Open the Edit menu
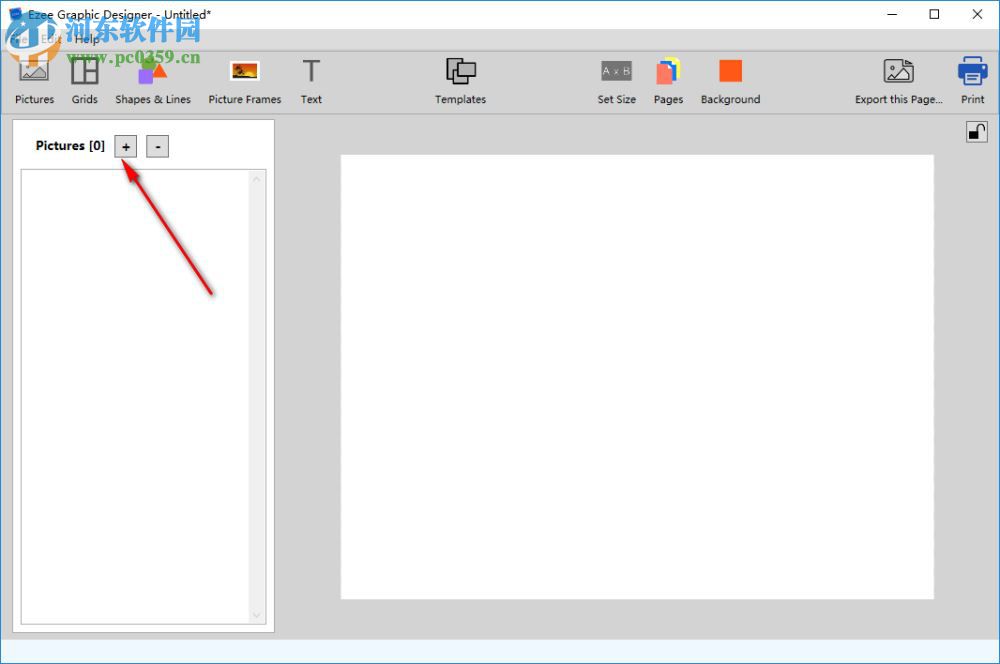Image resolution: width=1000 pixels, height=664 pixels. (x=50, y=39)
